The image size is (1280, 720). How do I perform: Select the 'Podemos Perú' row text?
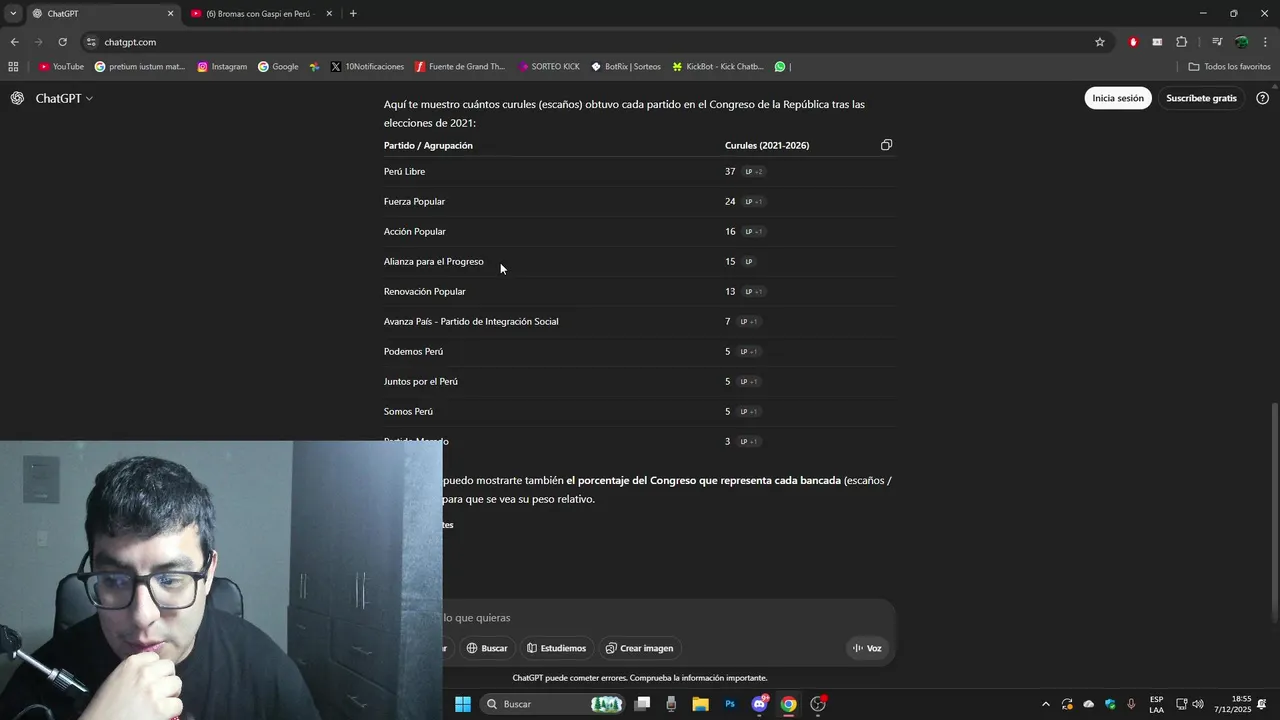tap(413, 352)
